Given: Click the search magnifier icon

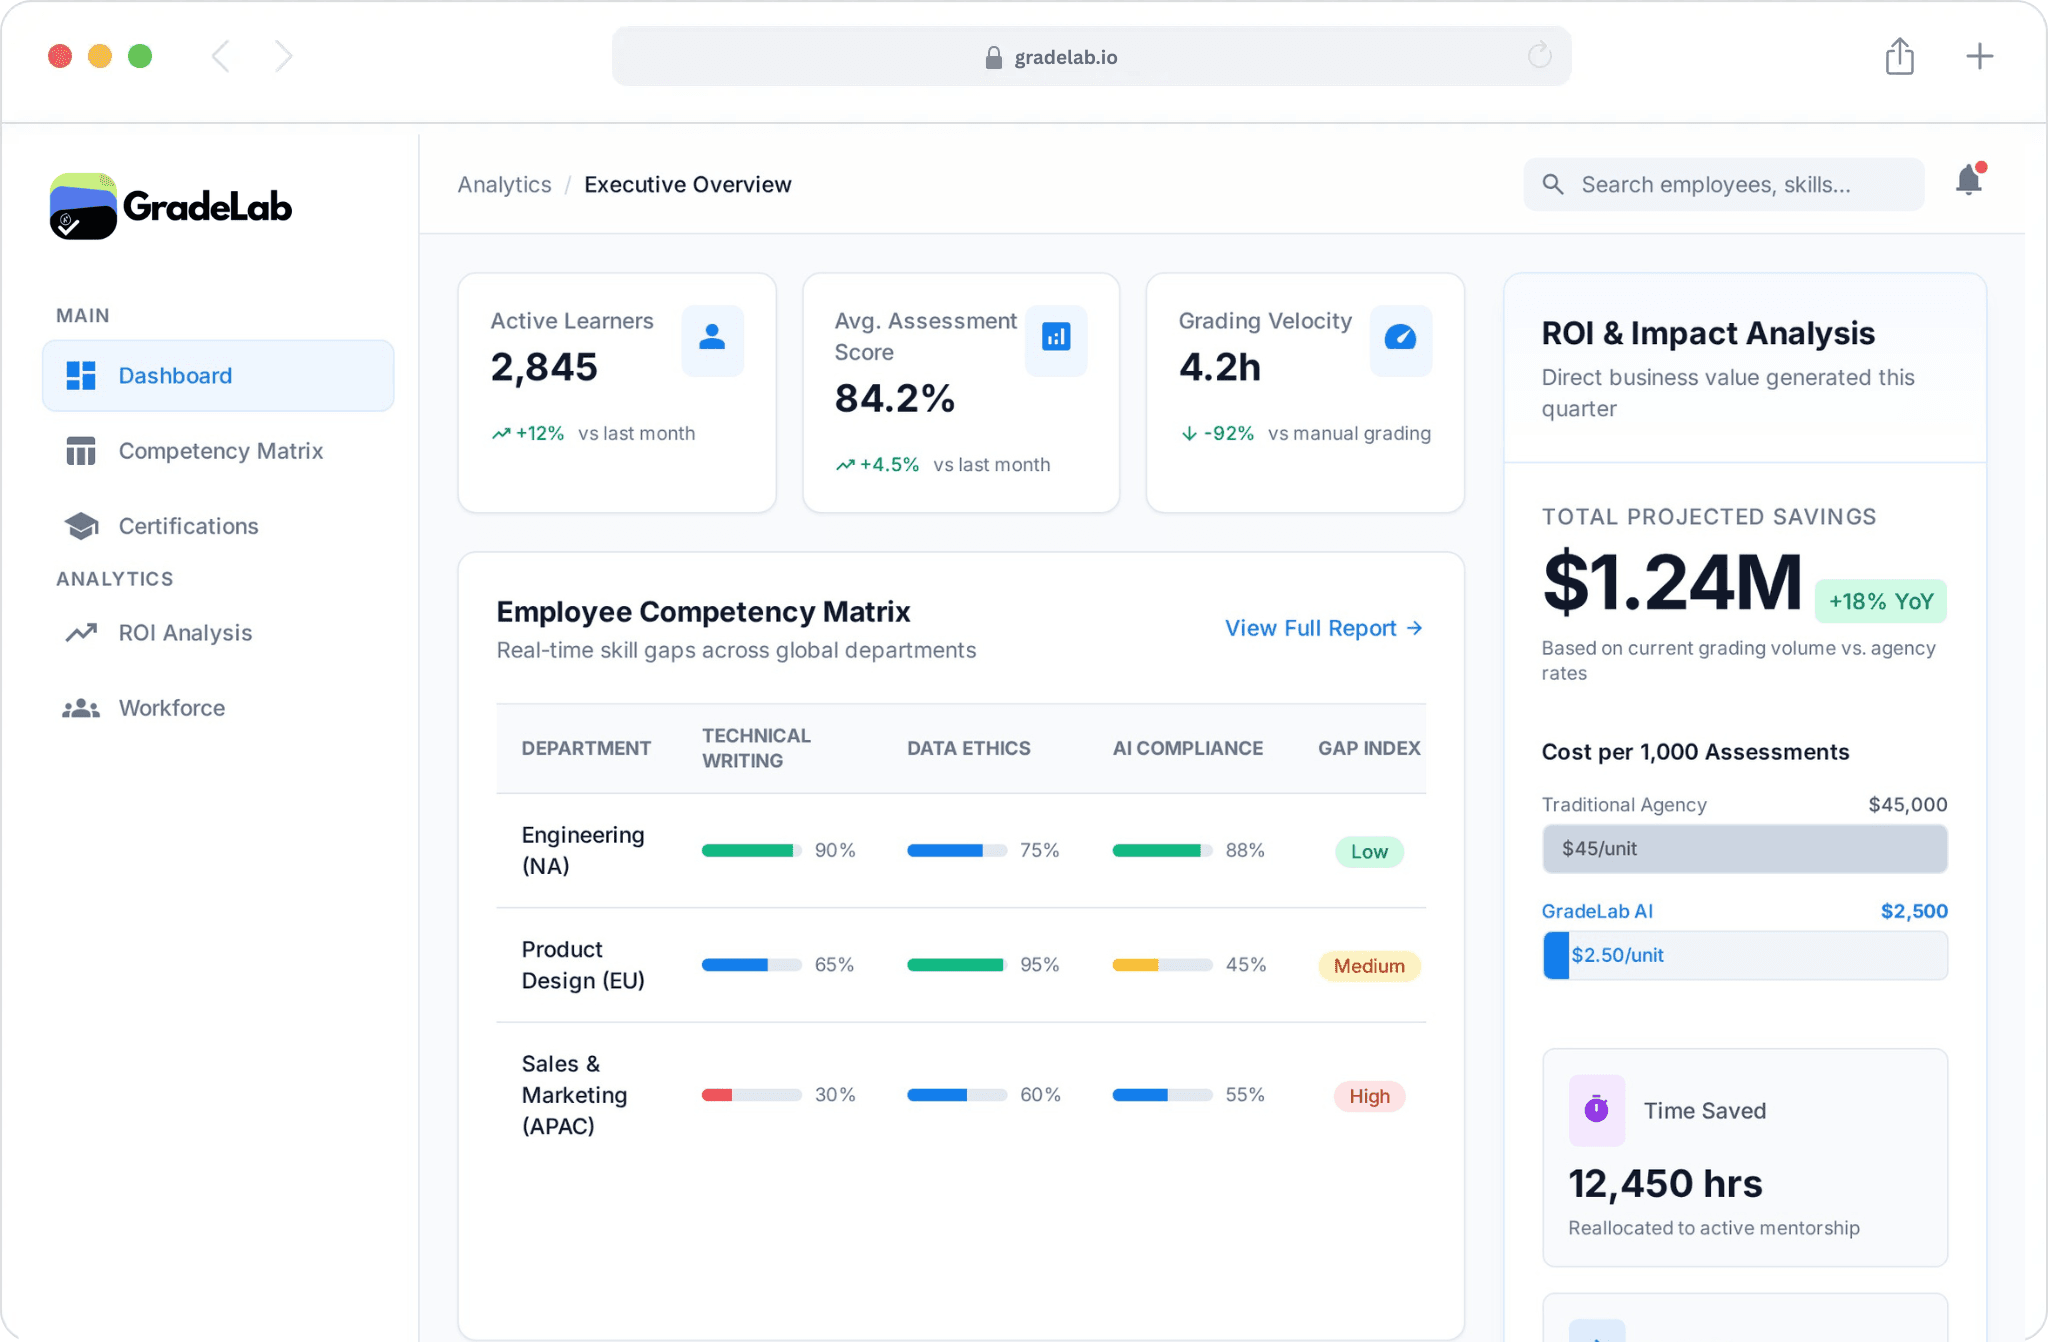Looking at the screenshot, I should click(x=1553, y=184).
